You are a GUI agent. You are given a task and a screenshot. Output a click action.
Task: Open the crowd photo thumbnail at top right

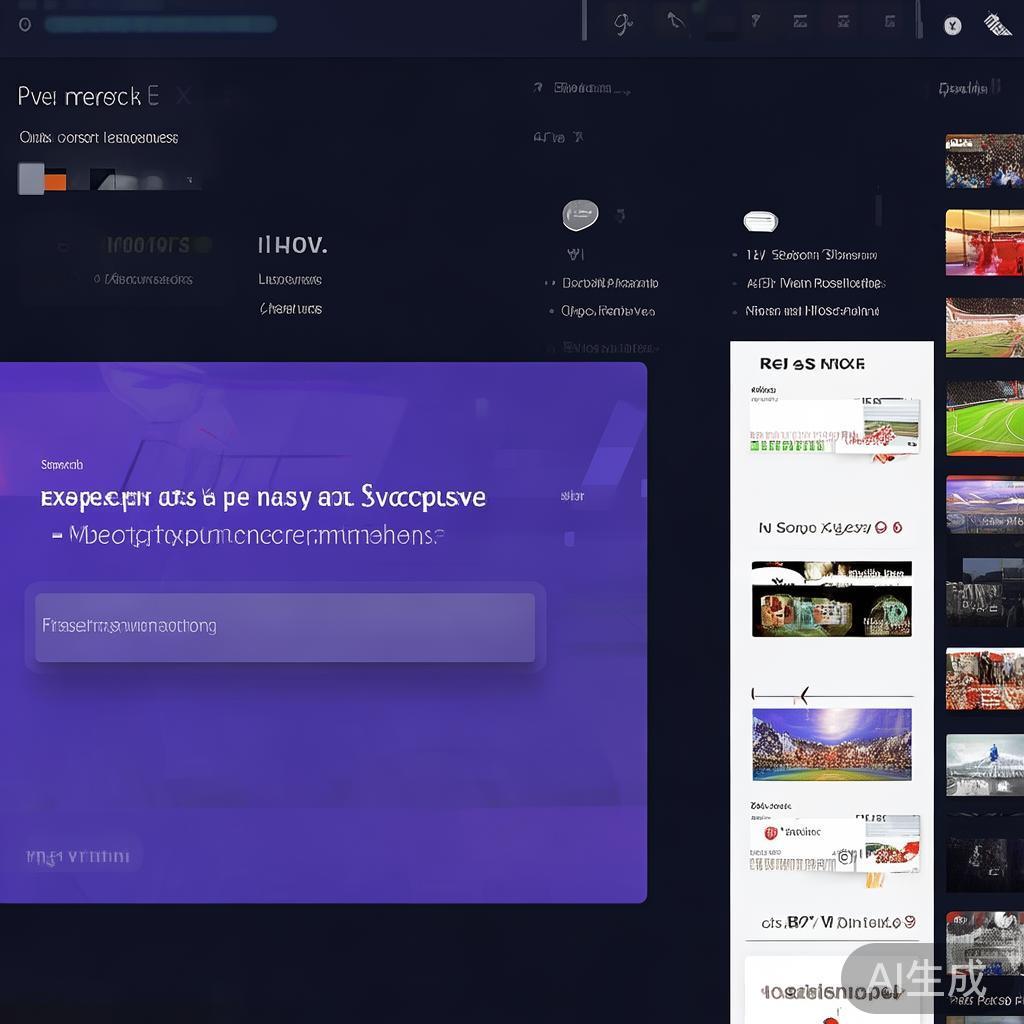pos(984,161)
